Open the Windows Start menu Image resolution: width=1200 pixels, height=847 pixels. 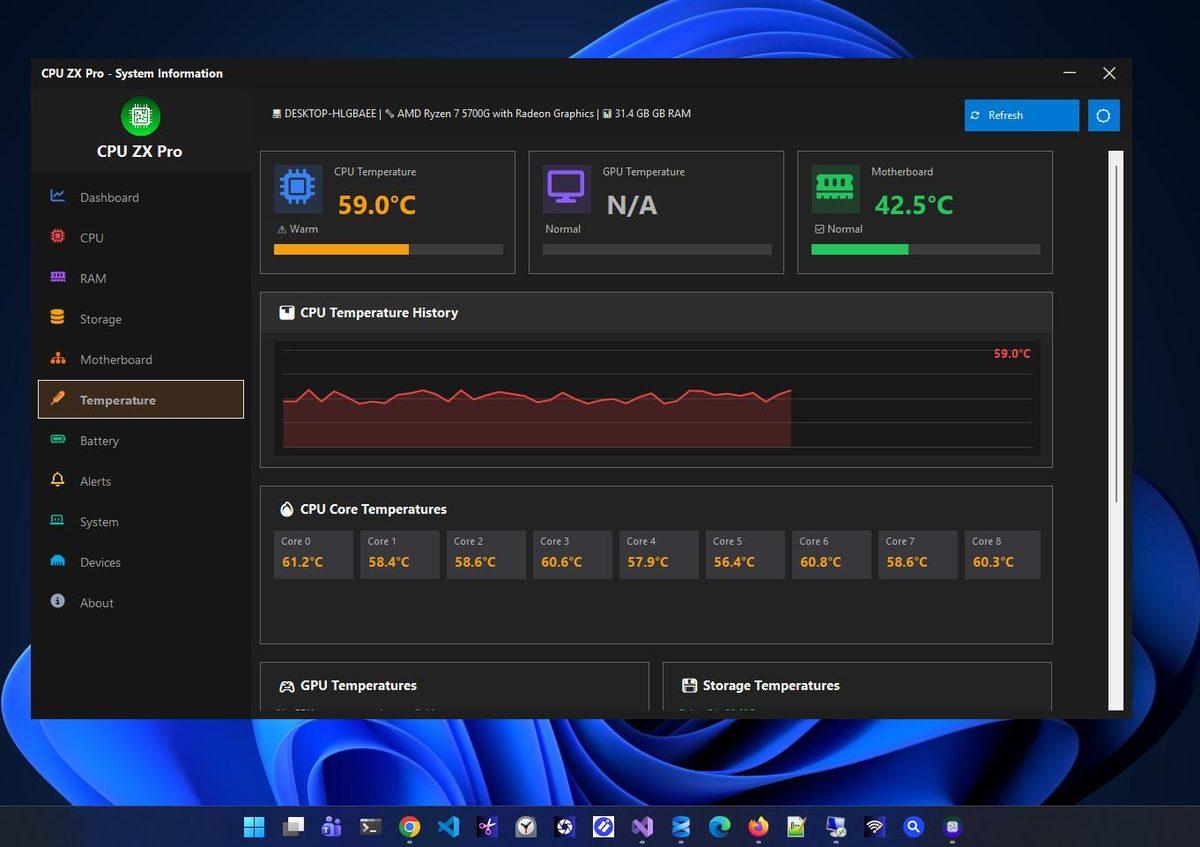click(x=254, y=827)
